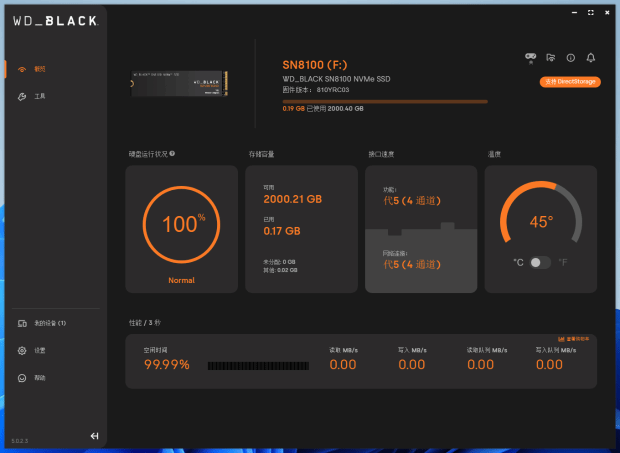Click the 支持 DirectStorage badge

[x=570, y=82]
